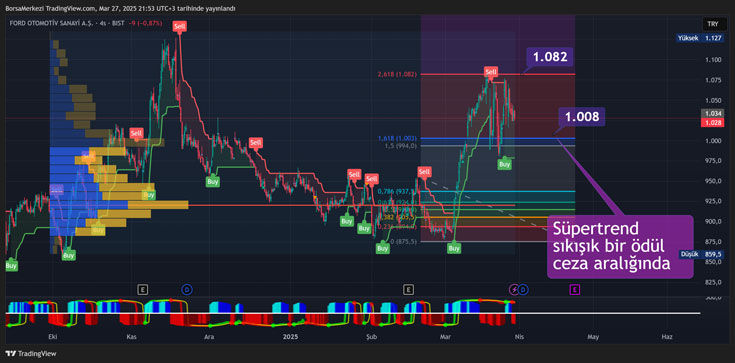Open the blue dividend D marker near Ara
735x363 pixels.
(x=187, y=290)
